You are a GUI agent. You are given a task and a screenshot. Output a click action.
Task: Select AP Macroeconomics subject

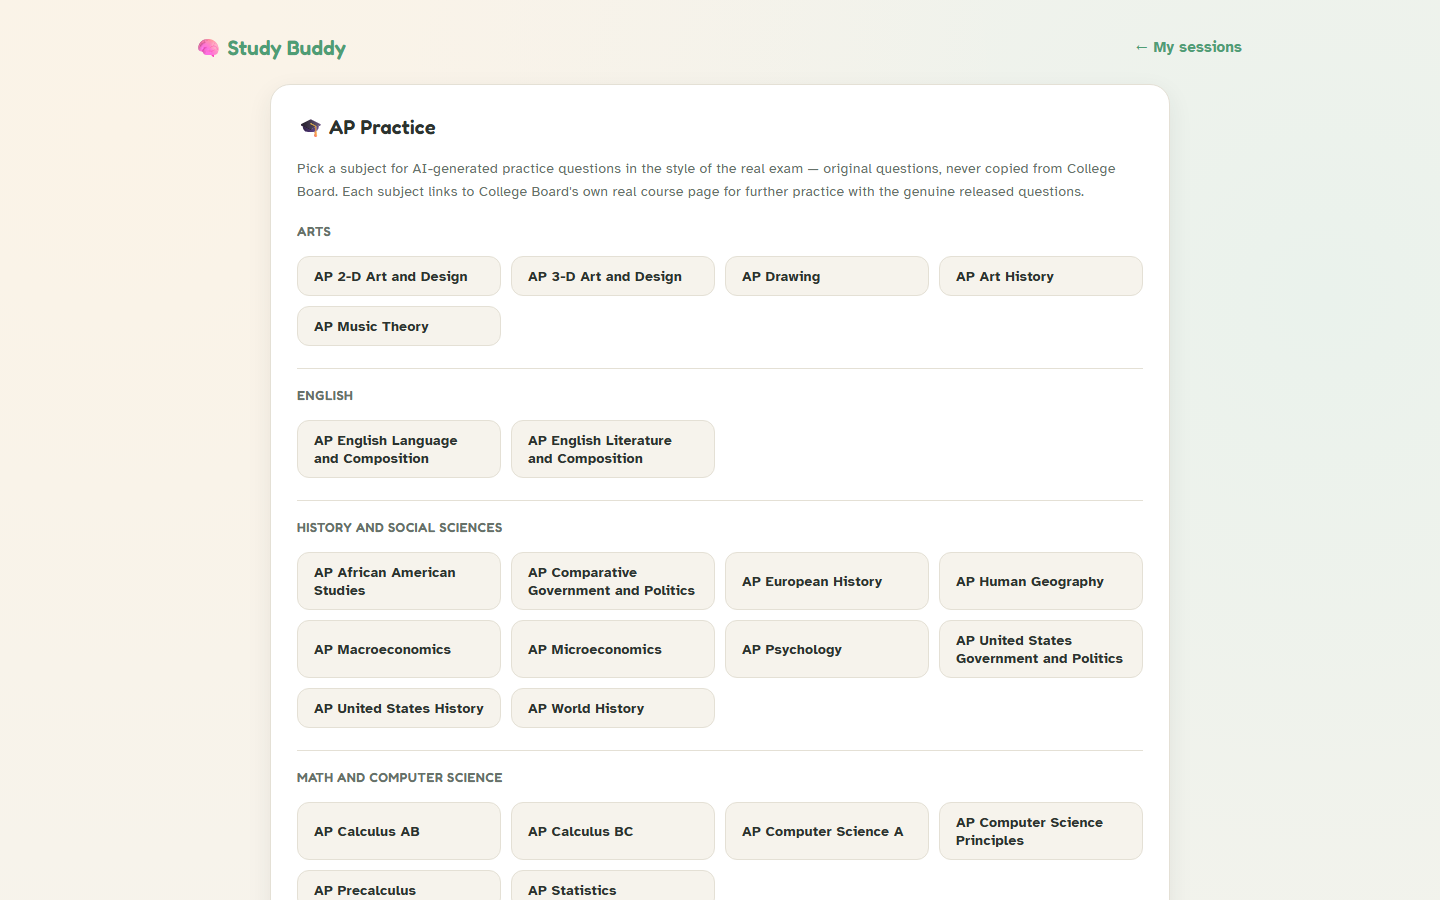pyautogui.click(x=399, y=649)
